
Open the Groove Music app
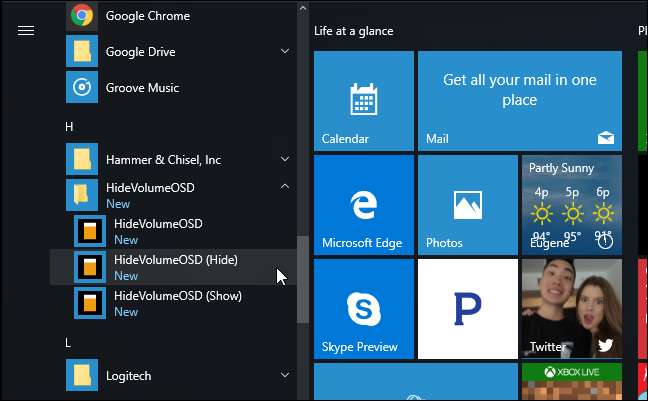point(141,88)
